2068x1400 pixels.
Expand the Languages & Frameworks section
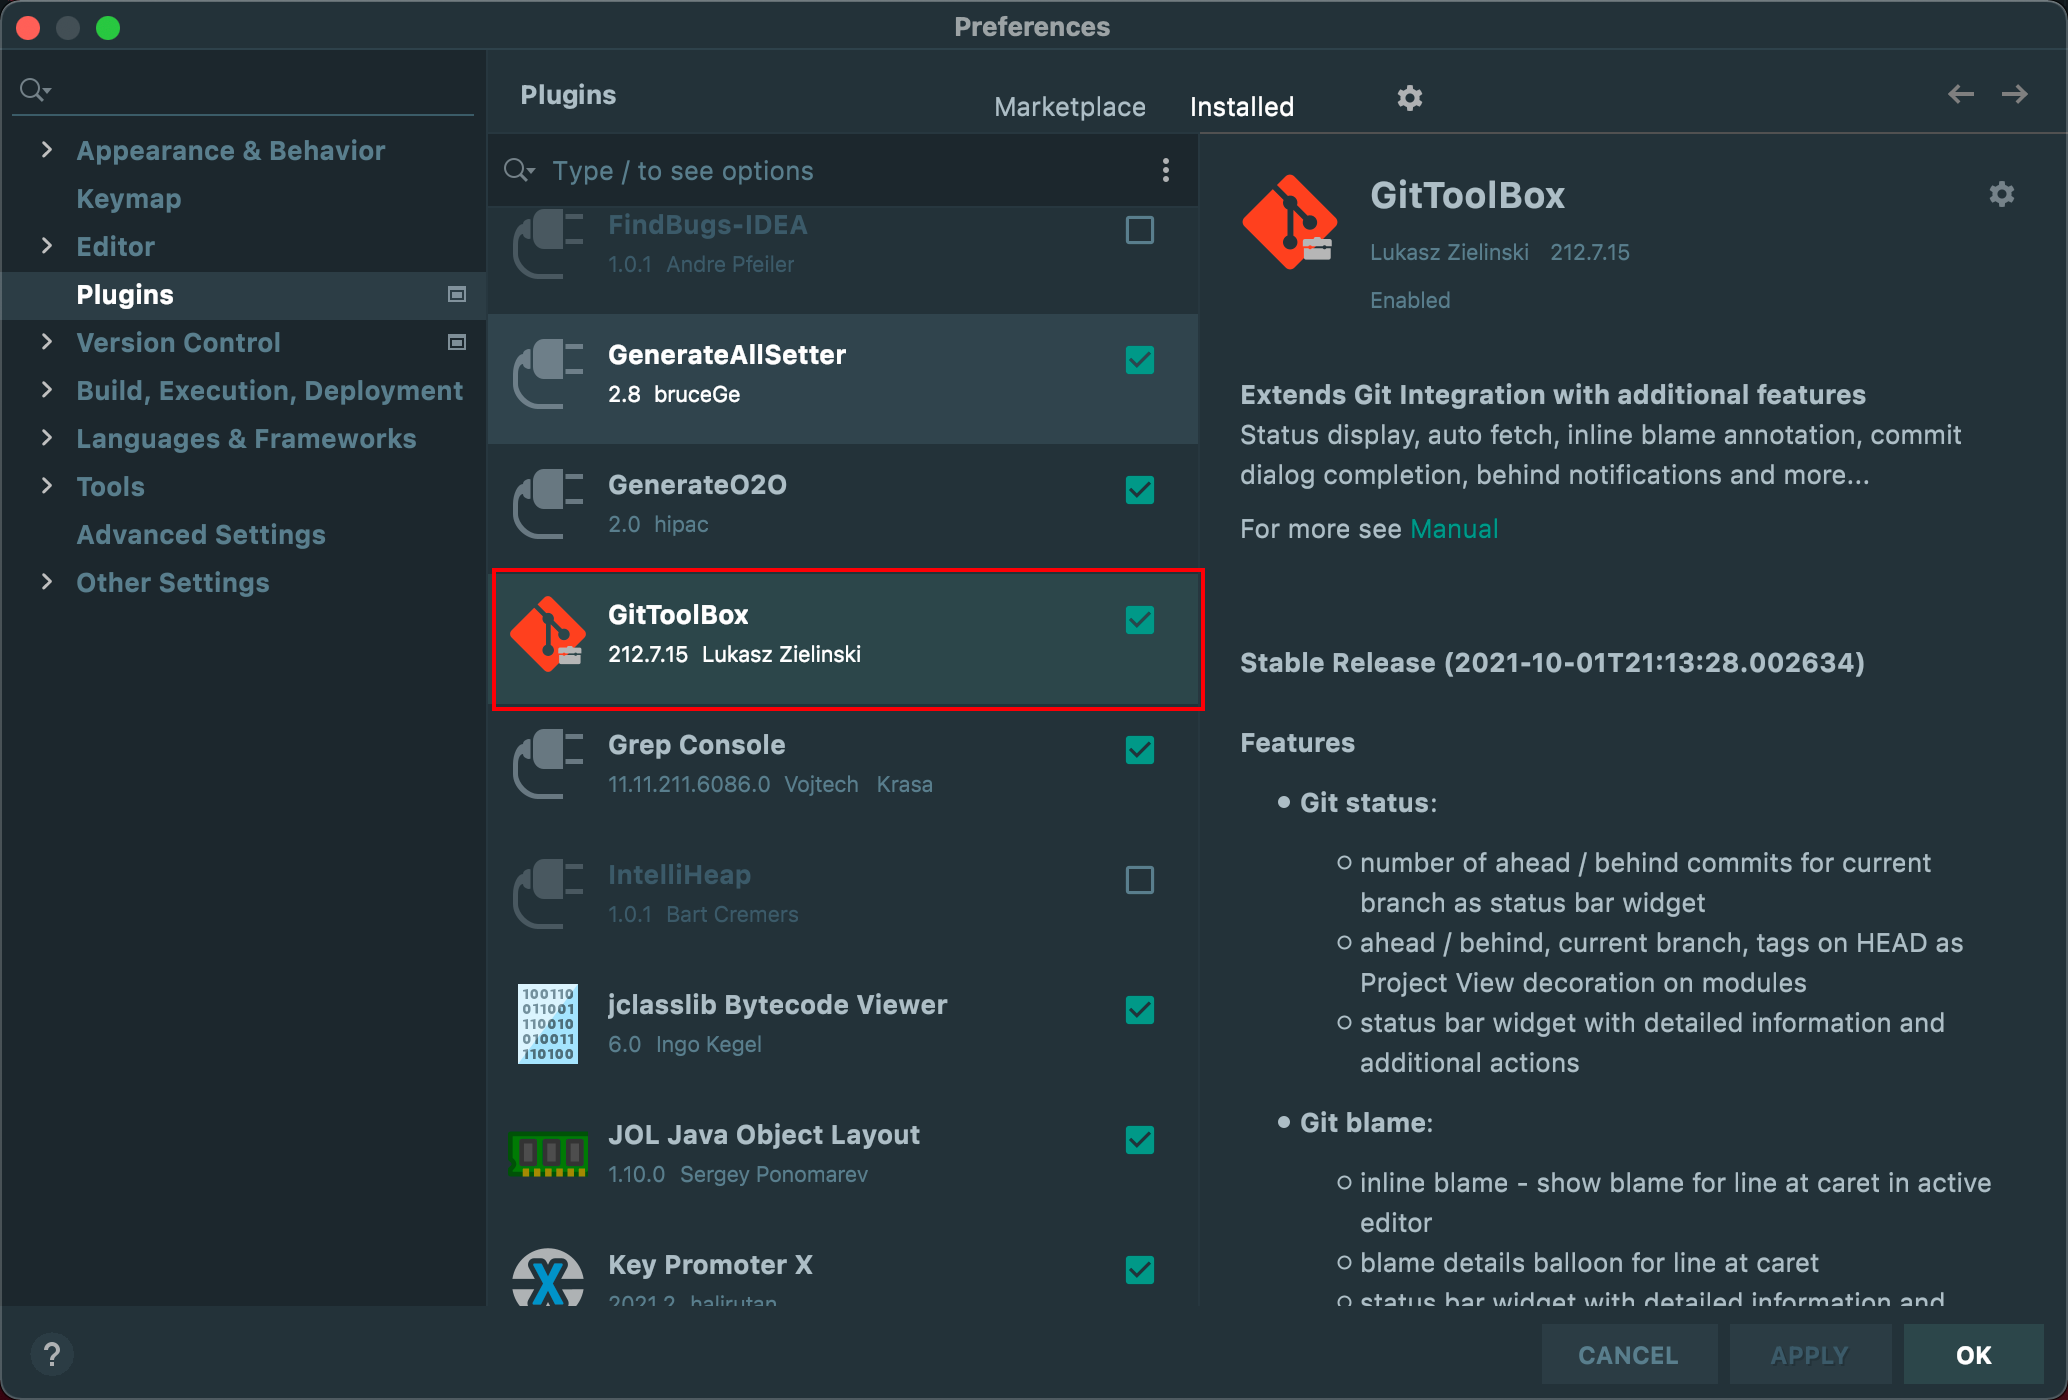pos(46,438)
